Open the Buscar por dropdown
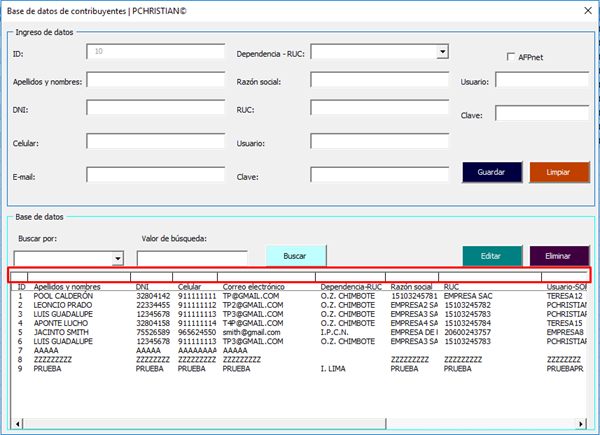600x435 pixels. tap(118, 259)
